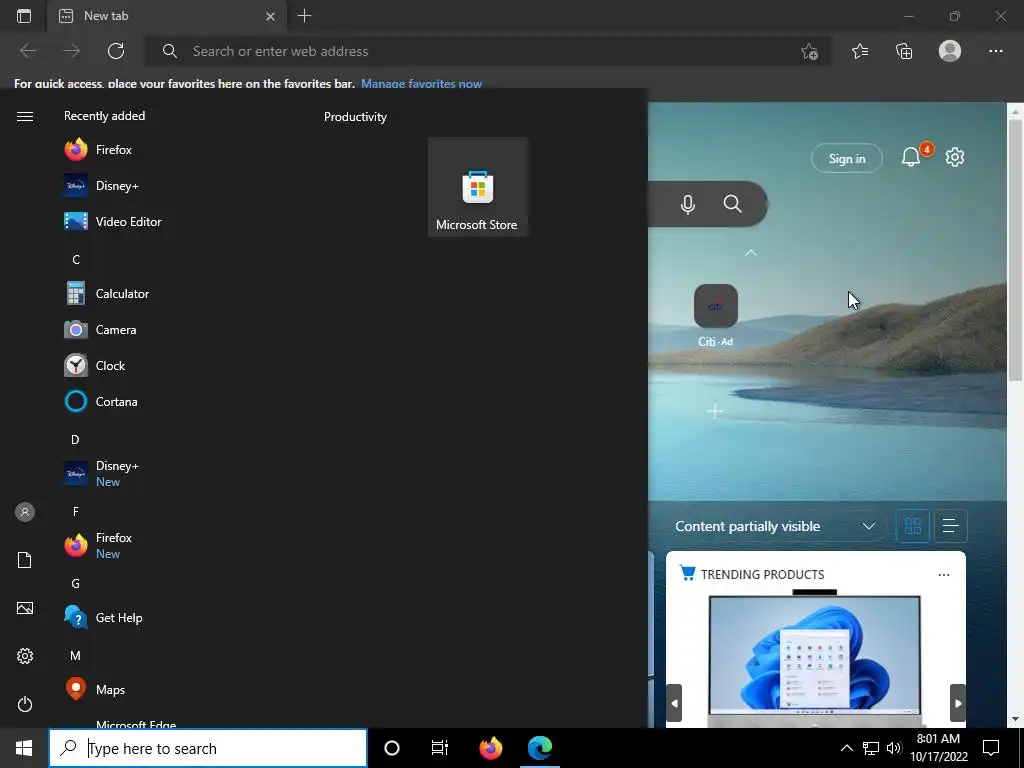
Task: Open Documents from Start sidebar
Action: (x=25, y=560)
